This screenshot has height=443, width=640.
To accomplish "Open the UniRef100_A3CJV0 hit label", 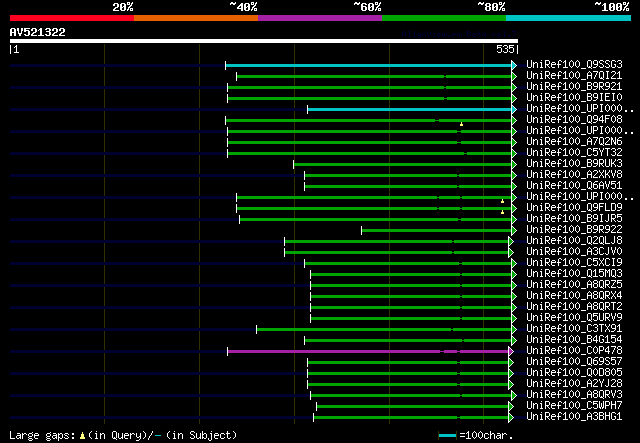I will click(x=574, y=252).
